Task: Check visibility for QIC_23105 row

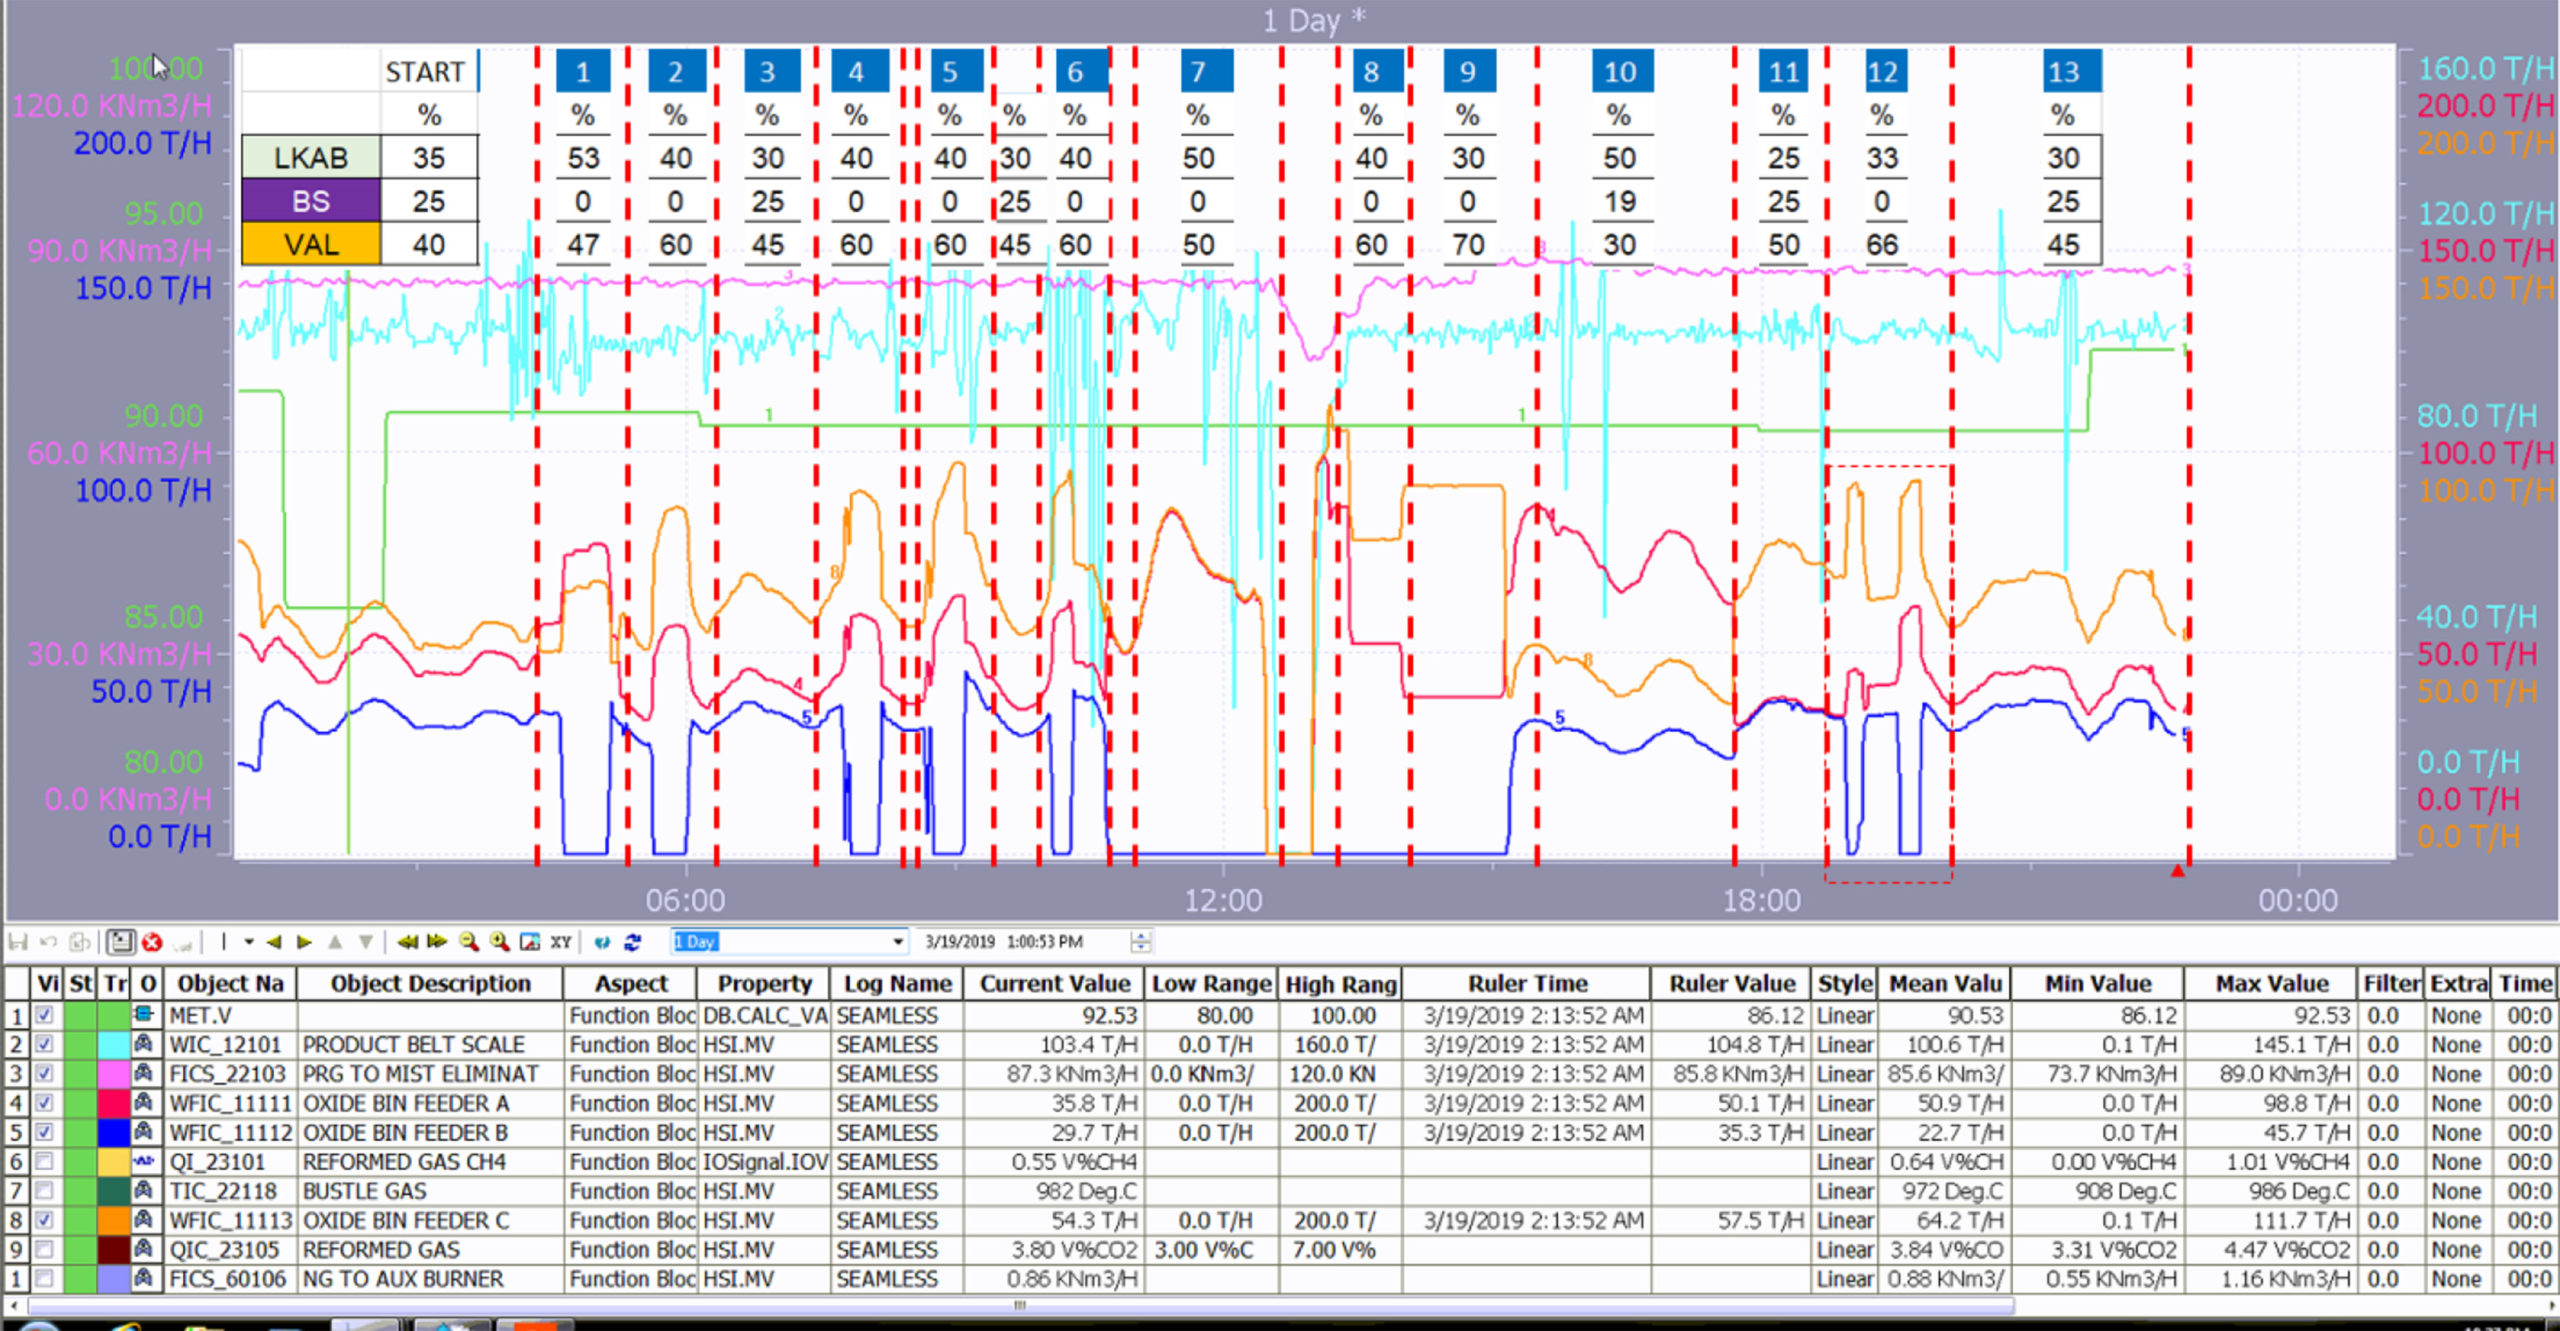Action: 45,1249
